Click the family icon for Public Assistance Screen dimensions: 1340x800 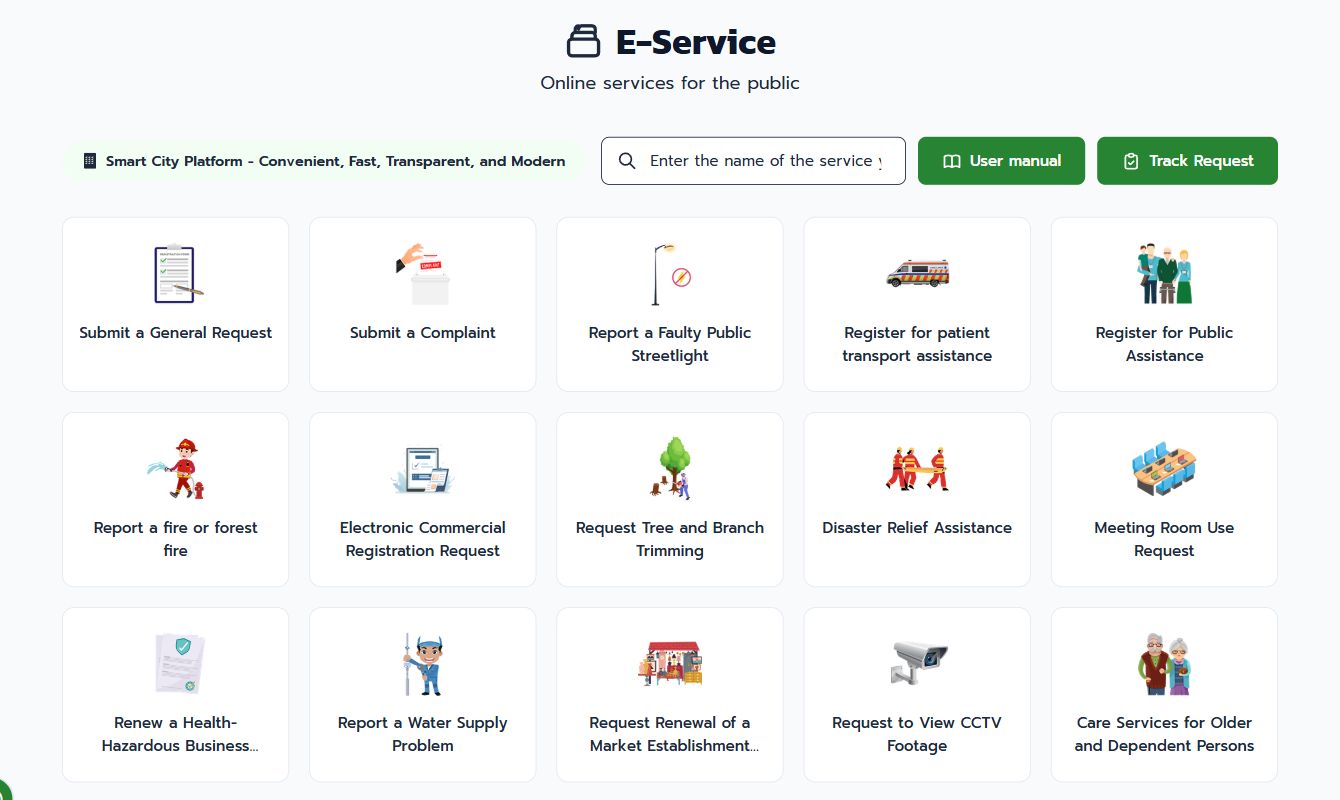tap(1164, 273)
